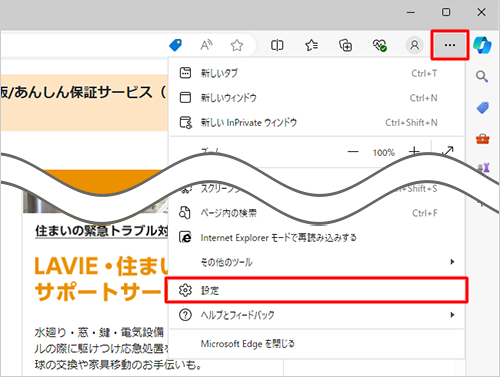Open Browser essentials heart icon
The image size is (500, 377).
pos(379,45)
